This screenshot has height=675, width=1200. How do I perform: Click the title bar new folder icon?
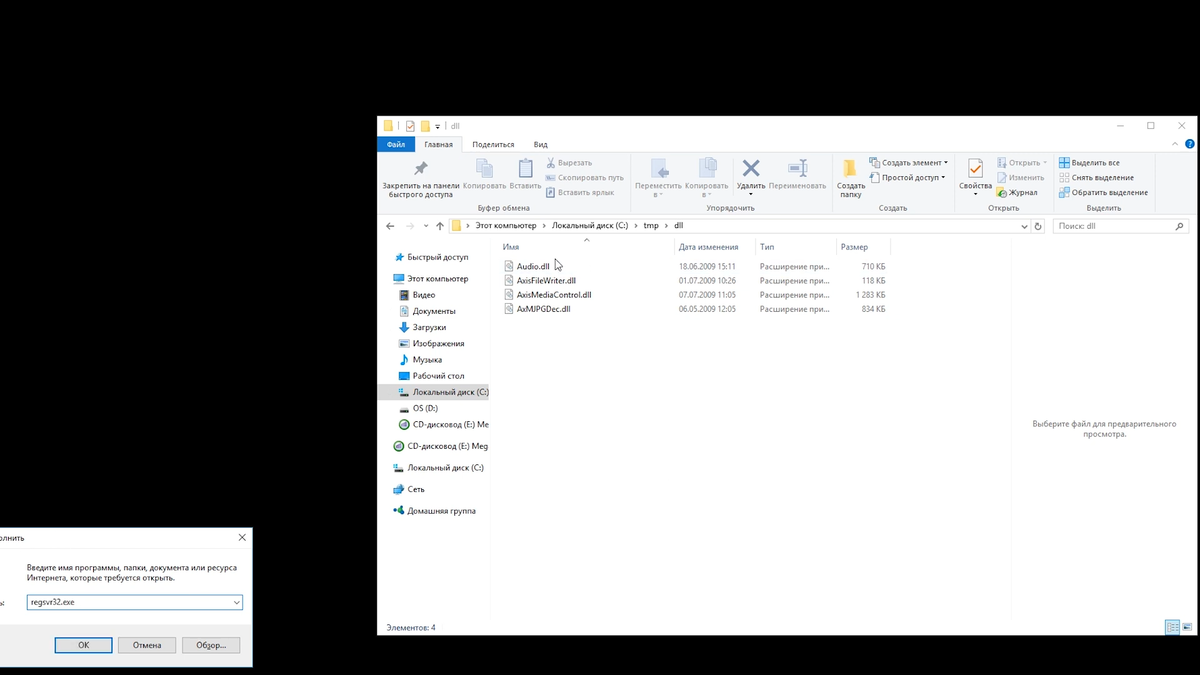pos(425,126)
